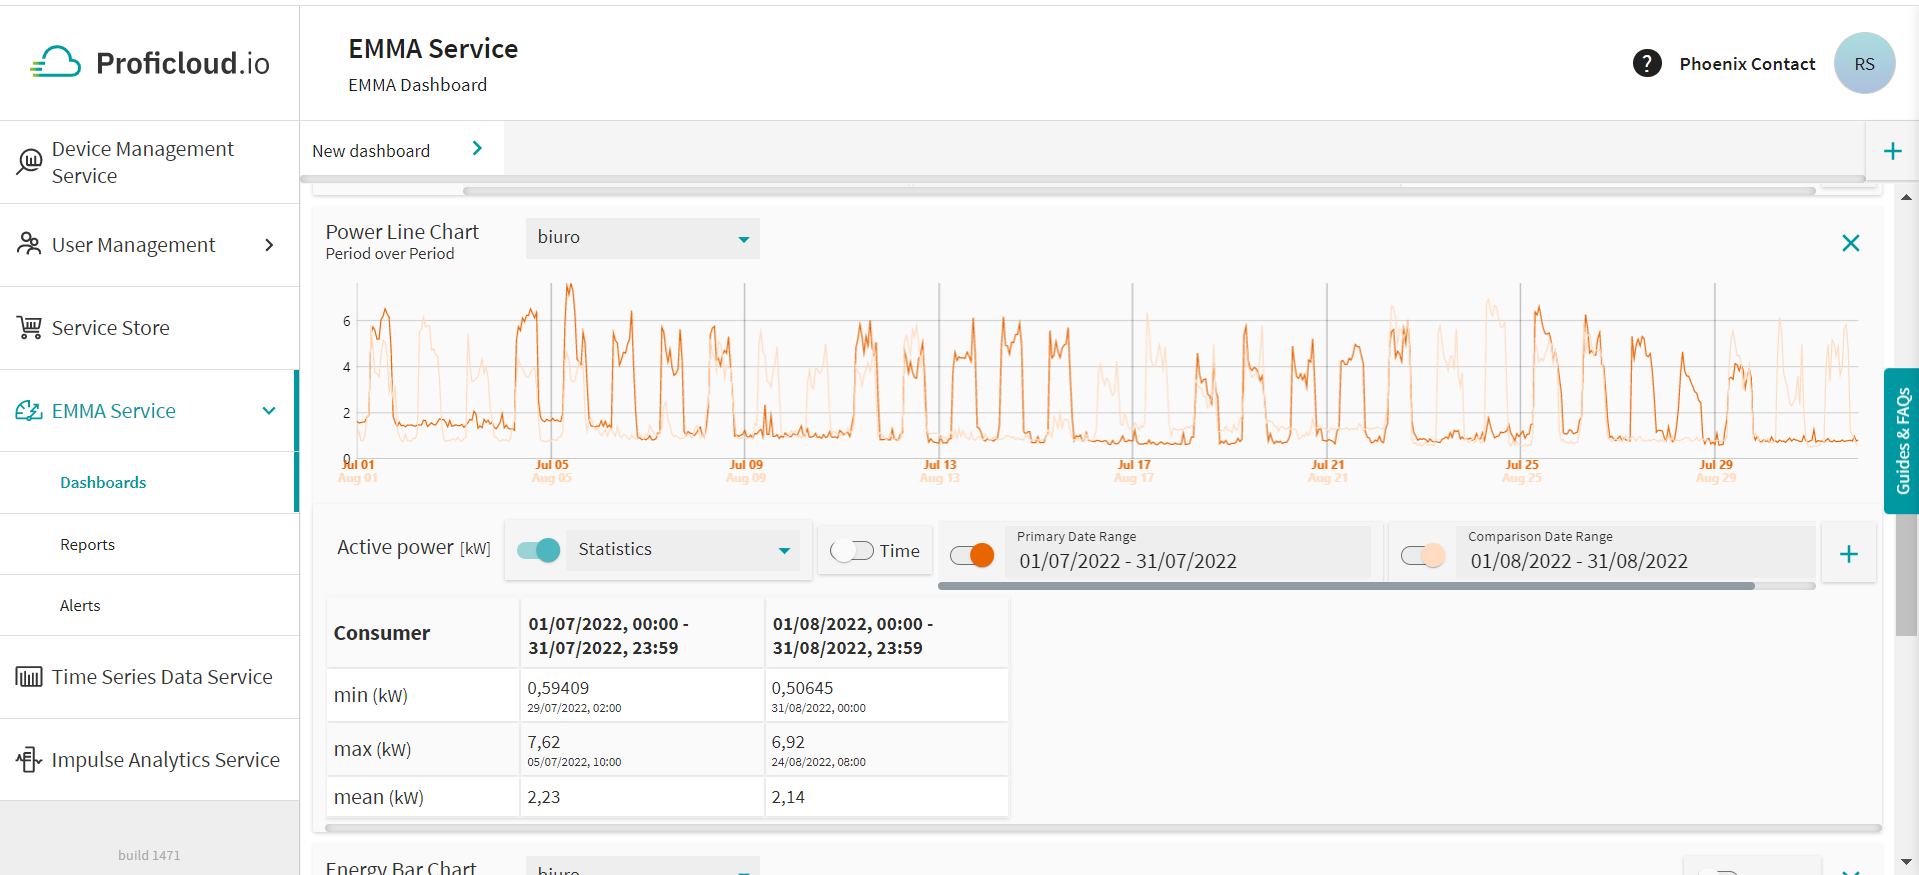Viewport: 1919px width, 875px height.
Task: Click the Impulse Analytics Service icon
Action: pyautogui.click(x=29, y=759)
